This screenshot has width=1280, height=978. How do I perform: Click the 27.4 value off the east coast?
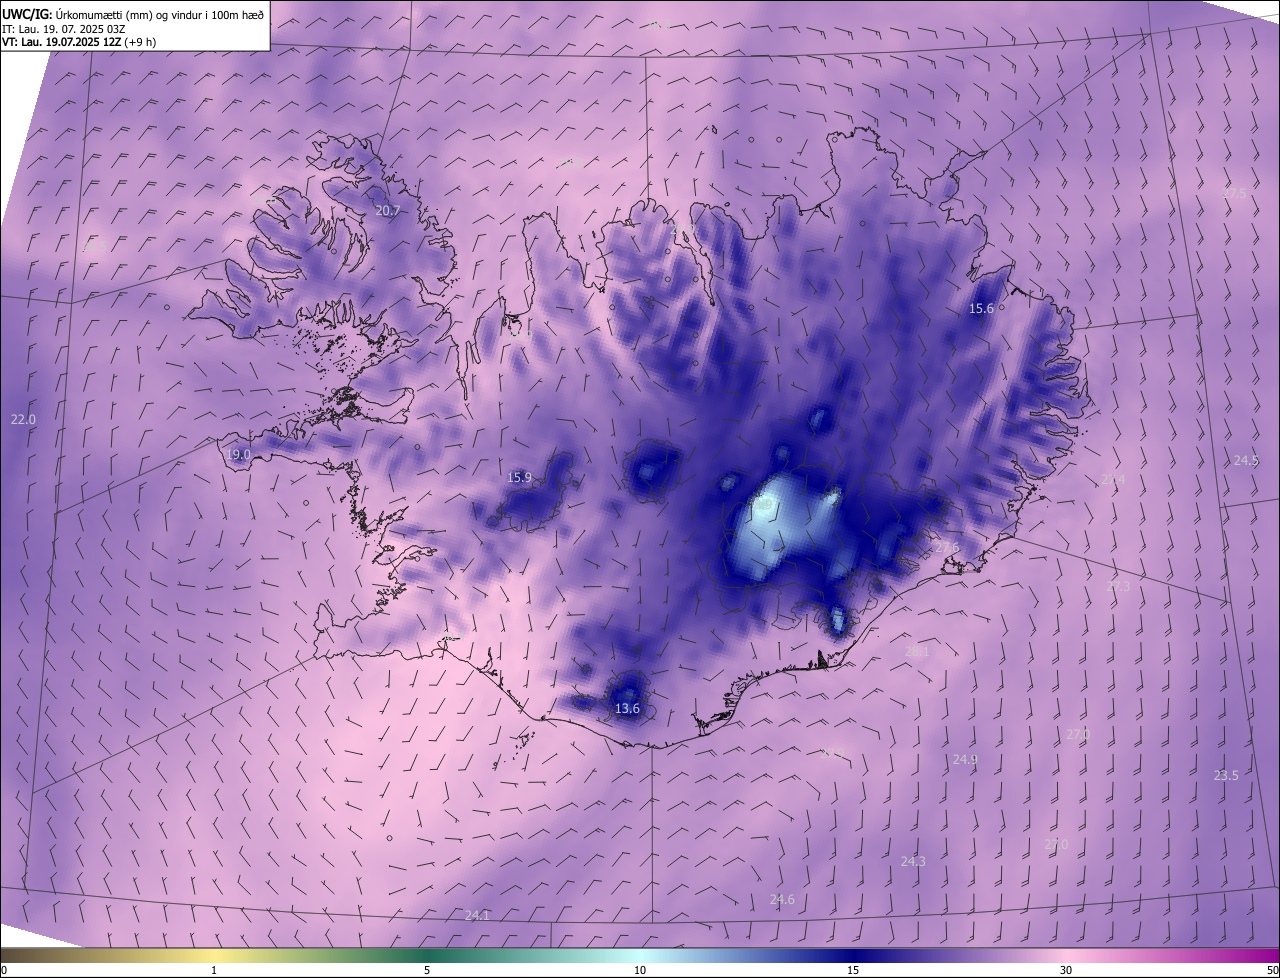(x=1113, y=480)
